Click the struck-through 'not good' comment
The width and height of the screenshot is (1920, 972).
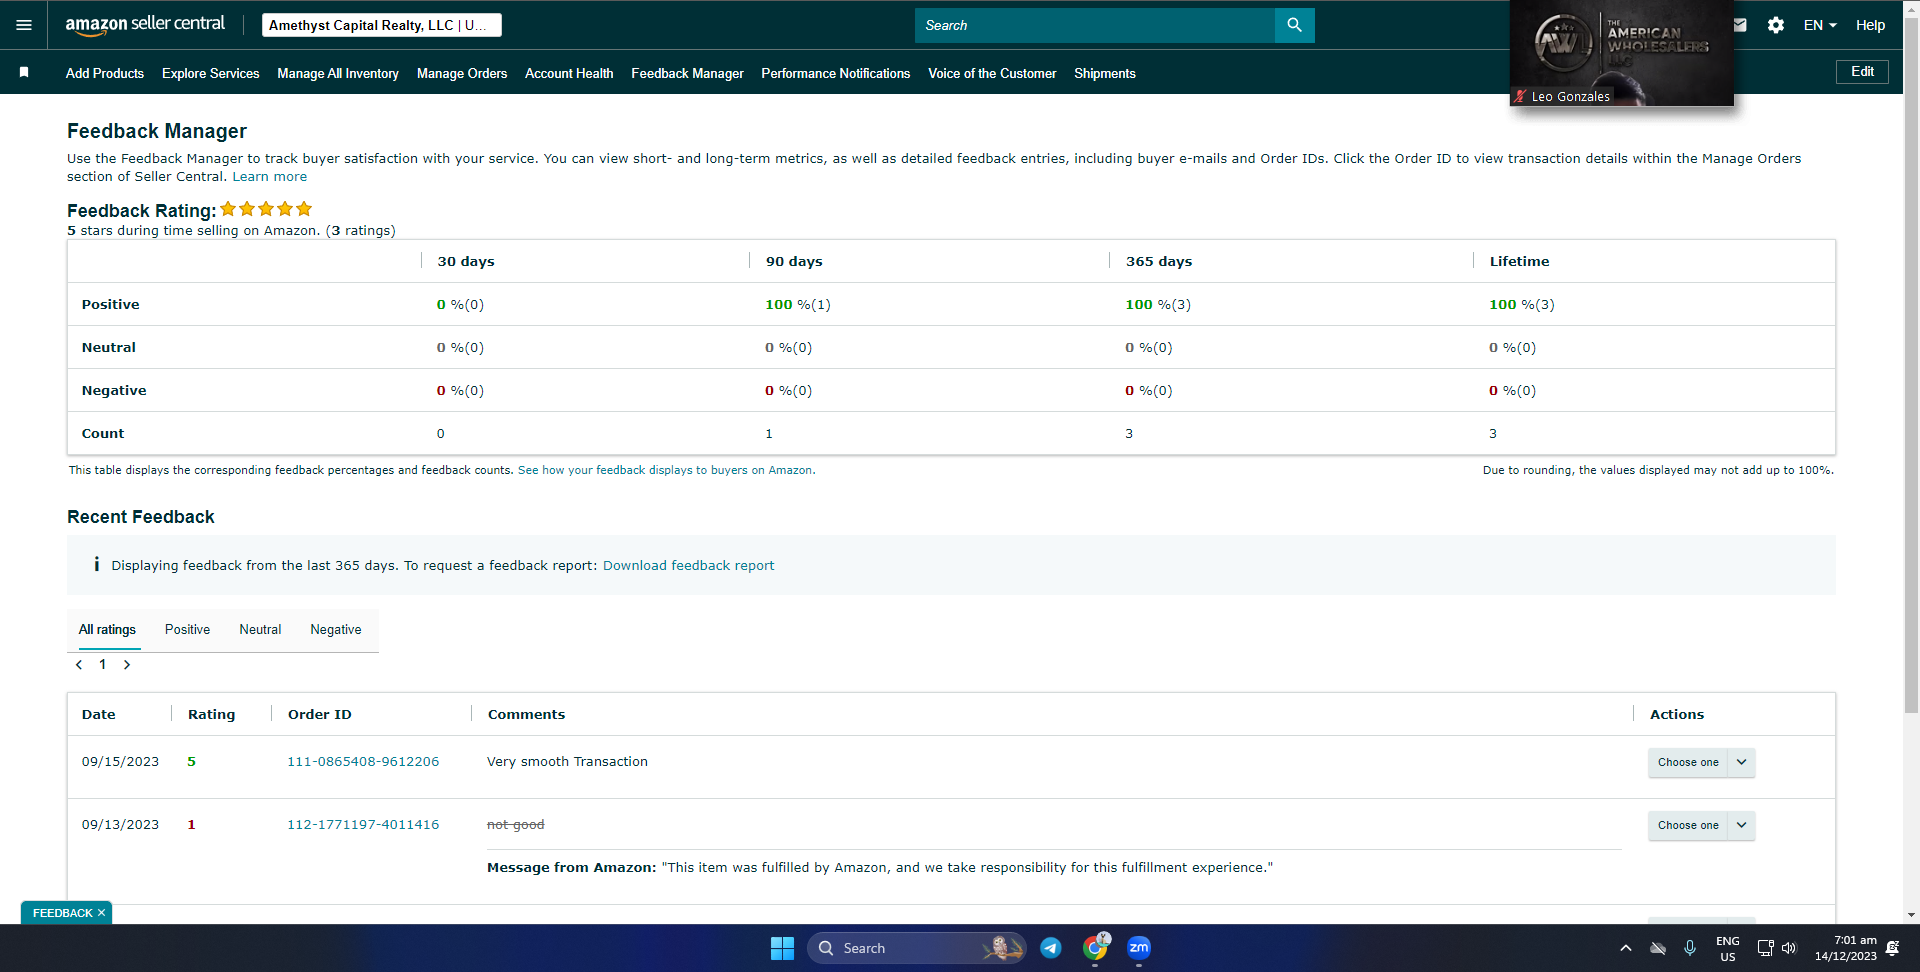tap(516, 825)
